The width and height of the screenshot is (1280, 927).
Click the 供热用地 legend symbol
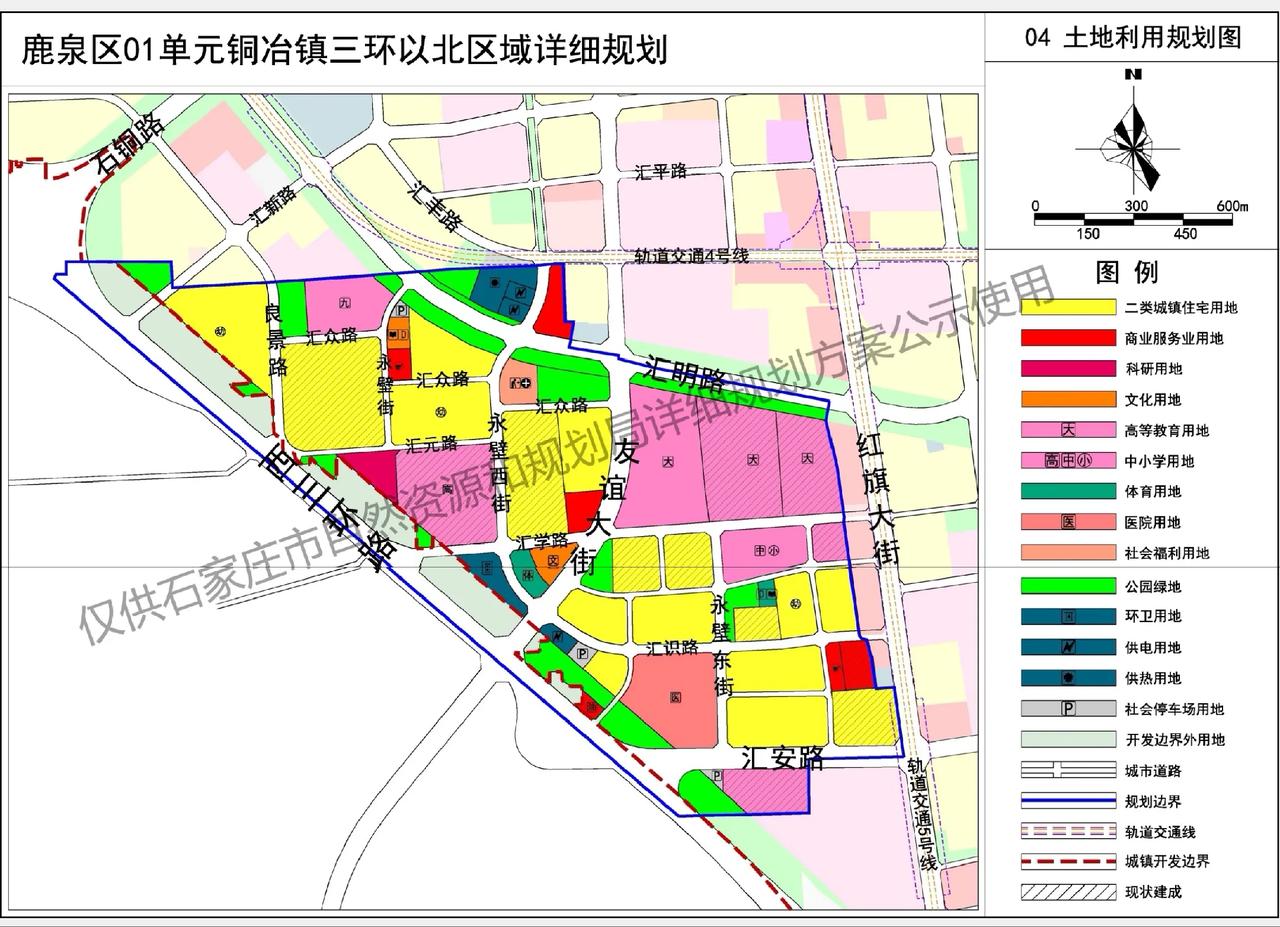1068,677
